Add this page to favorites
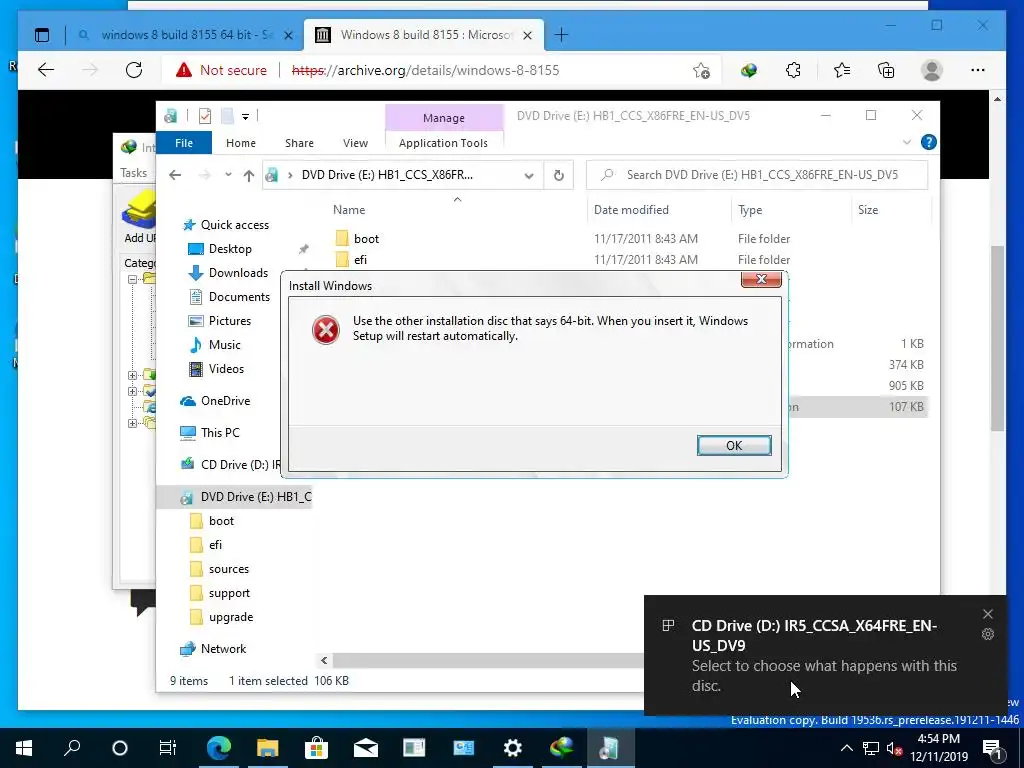This screenshot has width=1024, height=768. [701, 70]
